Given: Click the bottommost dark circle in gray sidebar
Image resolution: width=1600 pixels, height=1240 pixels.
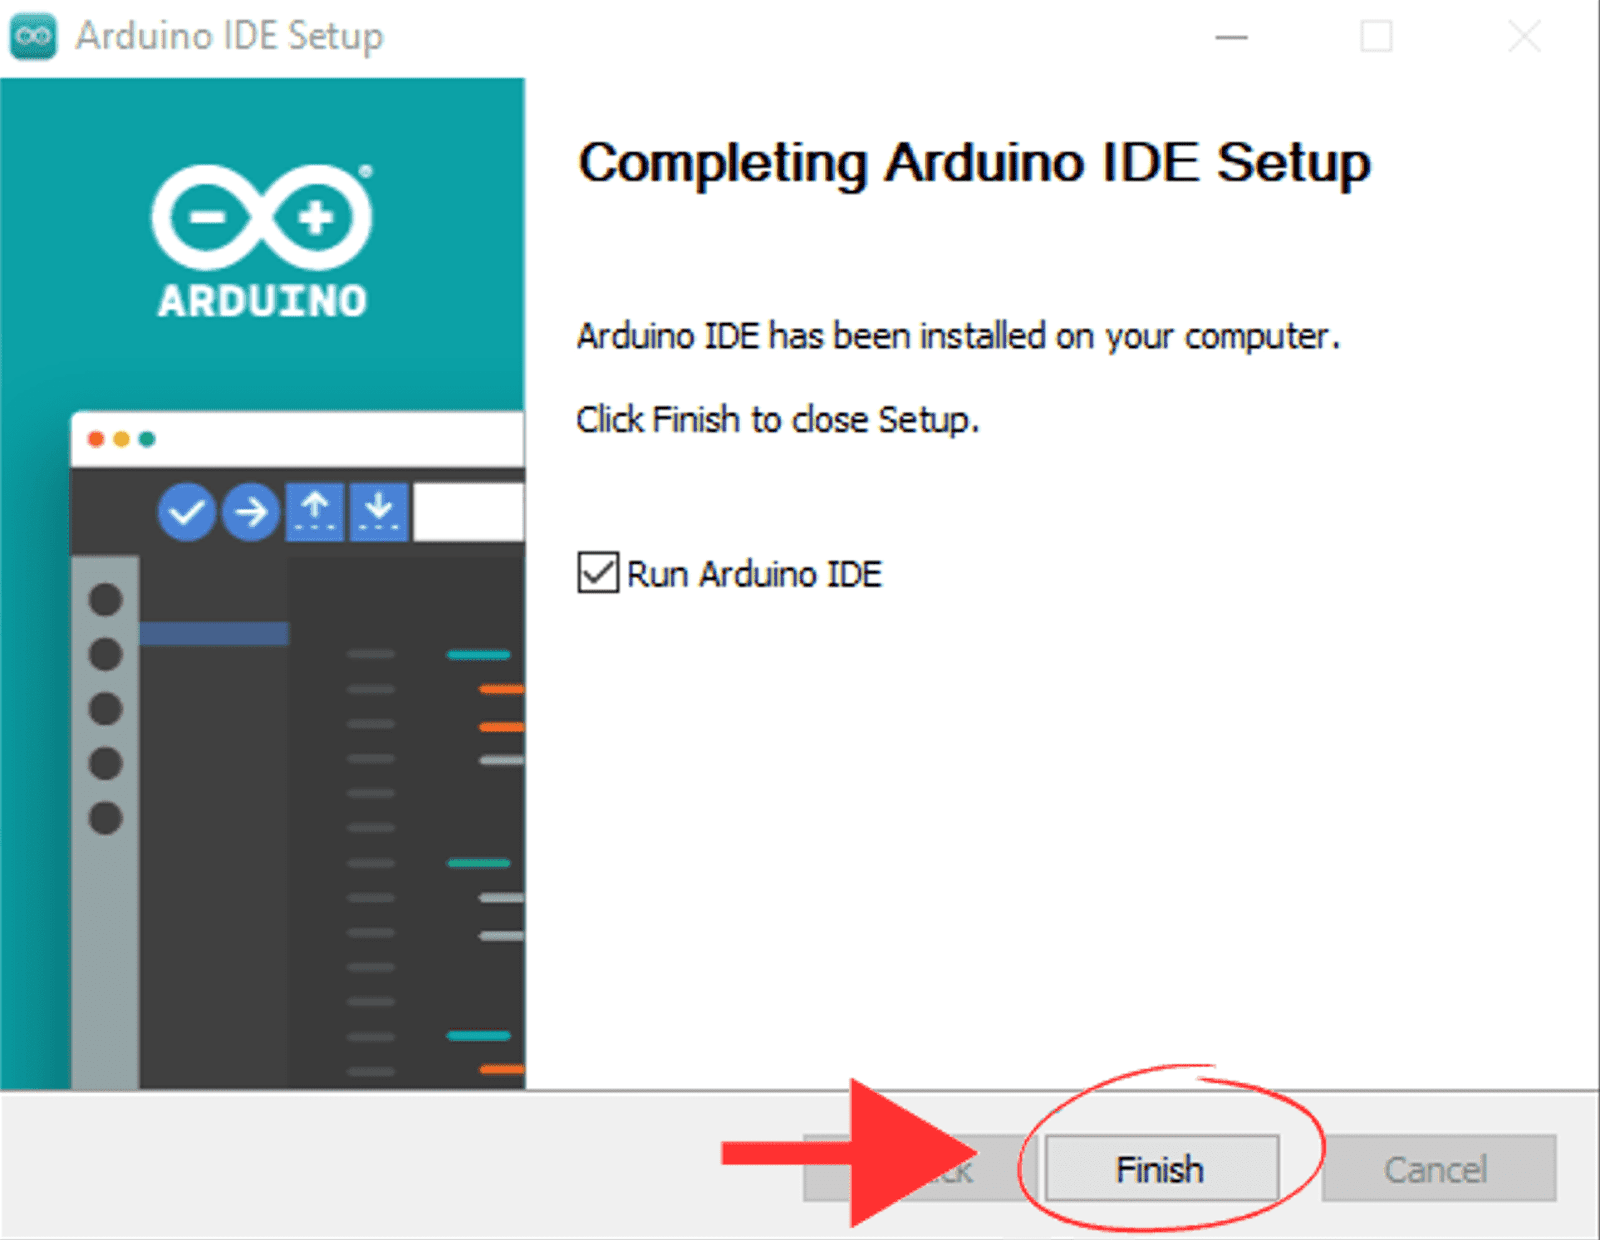Looking at the screenshot, I should click(x=105, y=818).
